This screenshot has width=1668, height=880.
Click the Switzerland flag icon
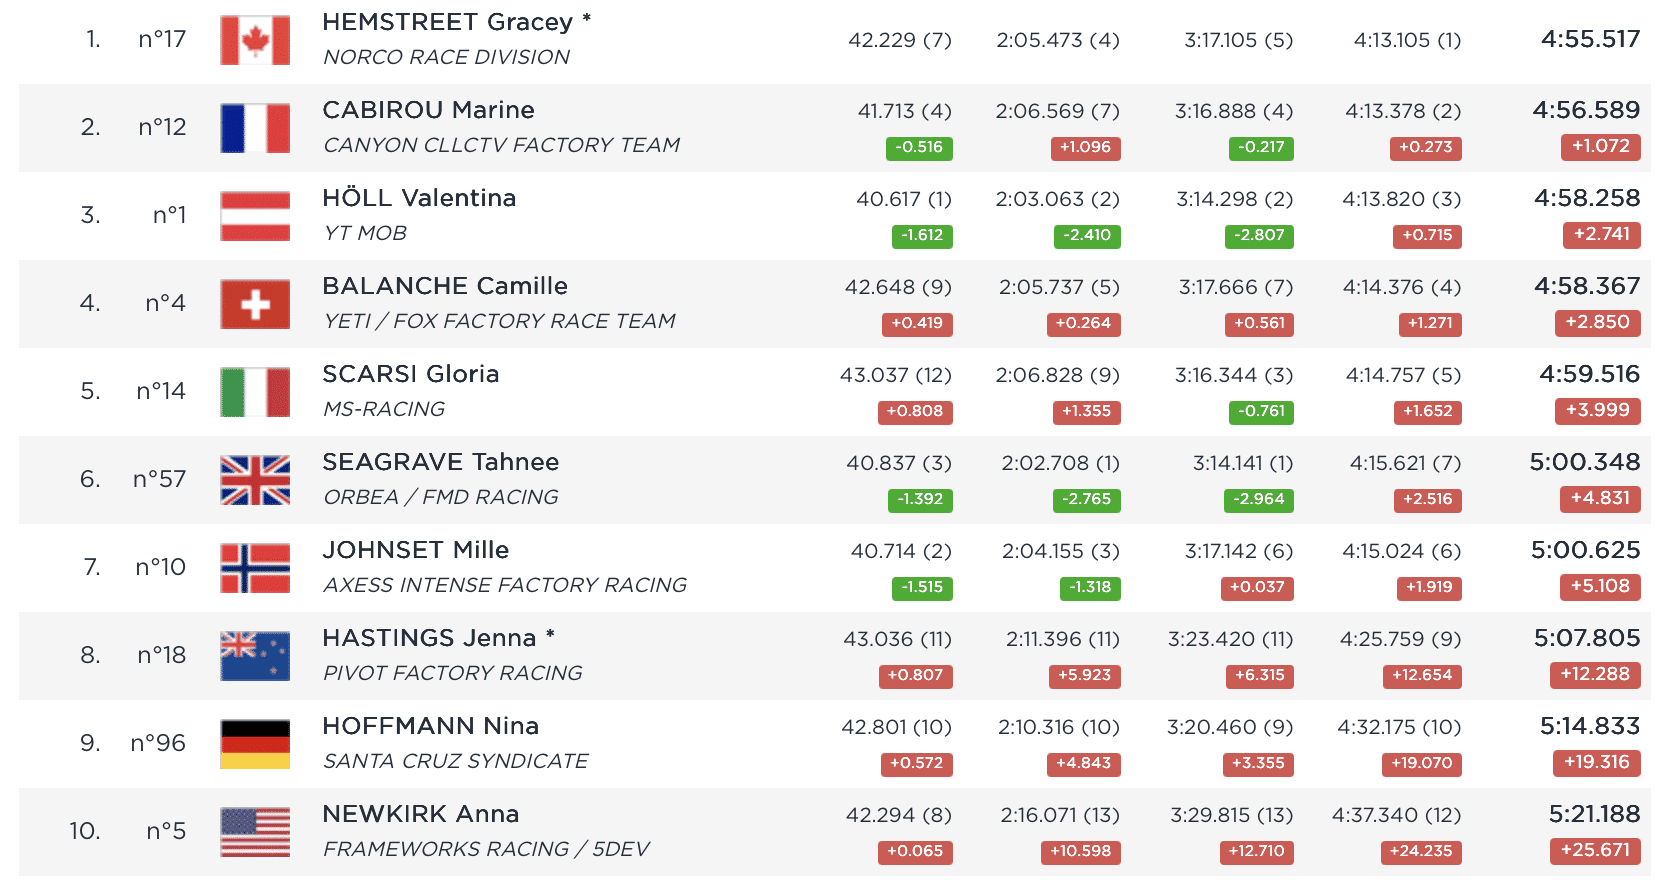coord(255,304)
